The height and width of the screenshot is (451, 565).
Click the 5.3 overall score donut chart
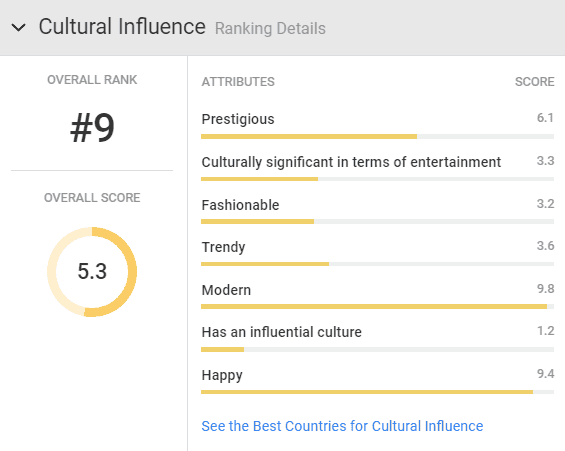point(92,272)
